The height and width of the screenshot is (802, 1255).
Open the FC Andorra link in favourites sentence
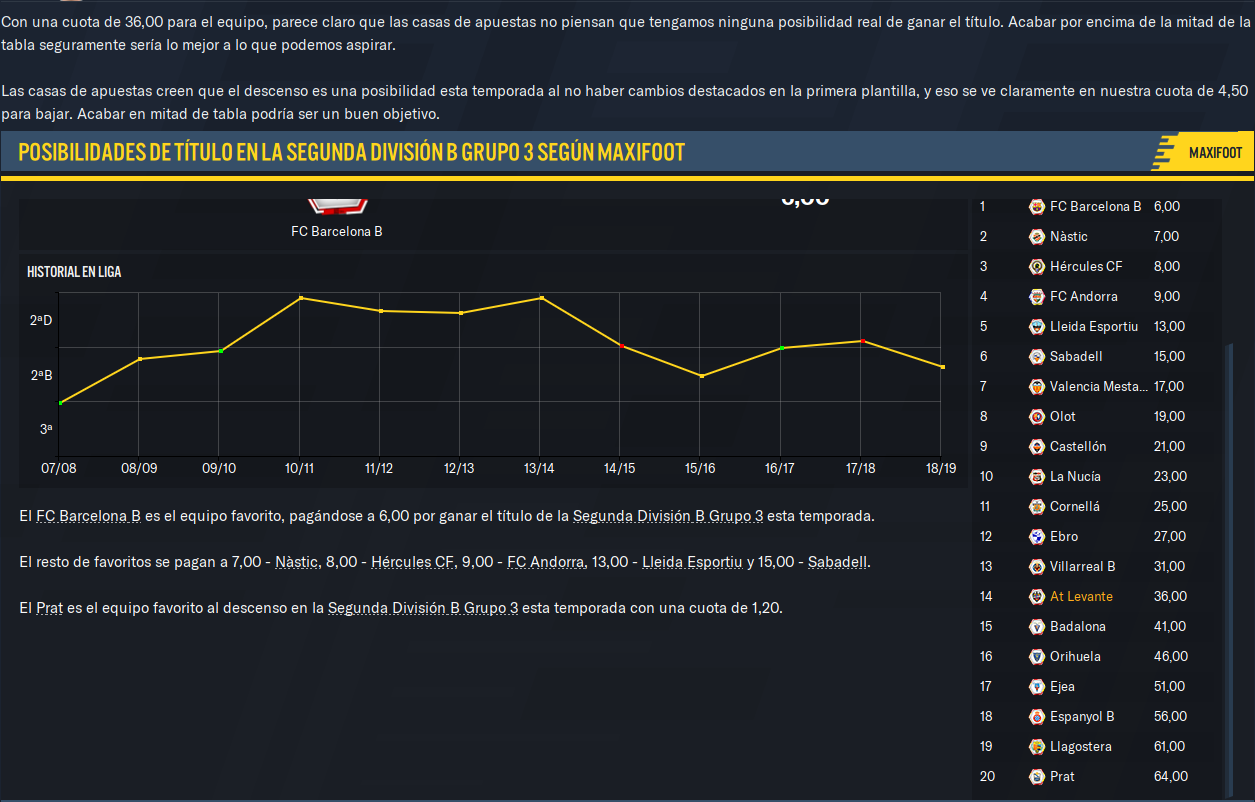tap(545, 562)
